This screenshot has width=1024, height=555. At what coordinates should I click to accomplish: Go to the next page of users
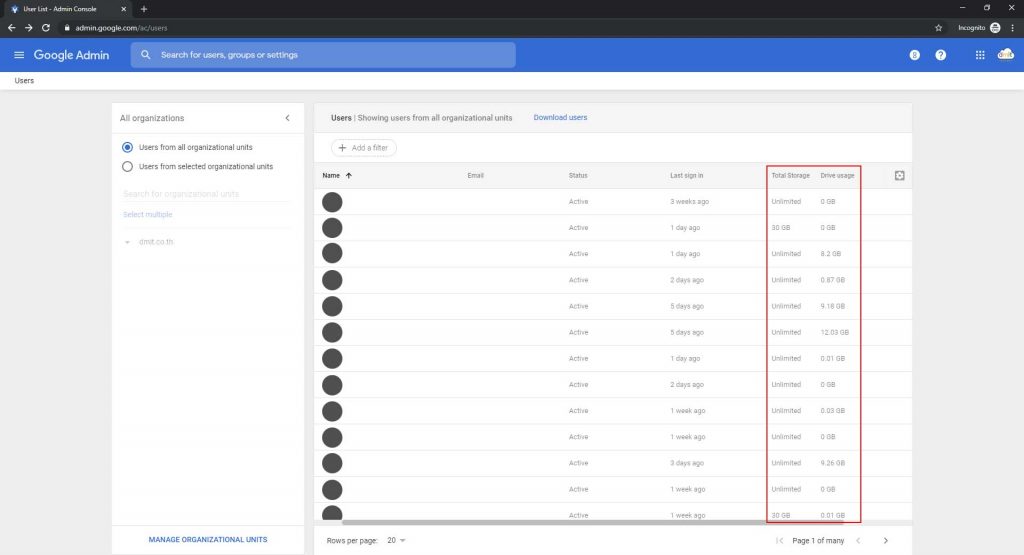click(886, 541)
